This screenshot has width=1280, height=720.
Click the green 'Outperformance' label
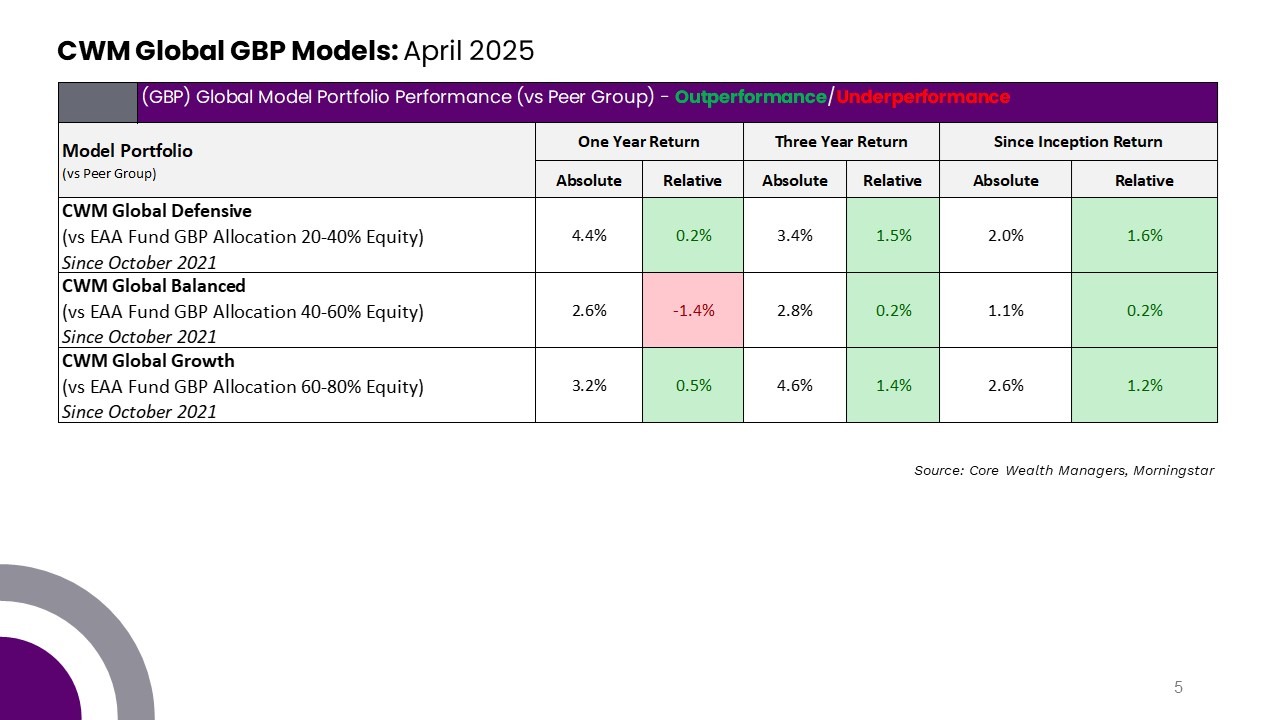point(751,97)
